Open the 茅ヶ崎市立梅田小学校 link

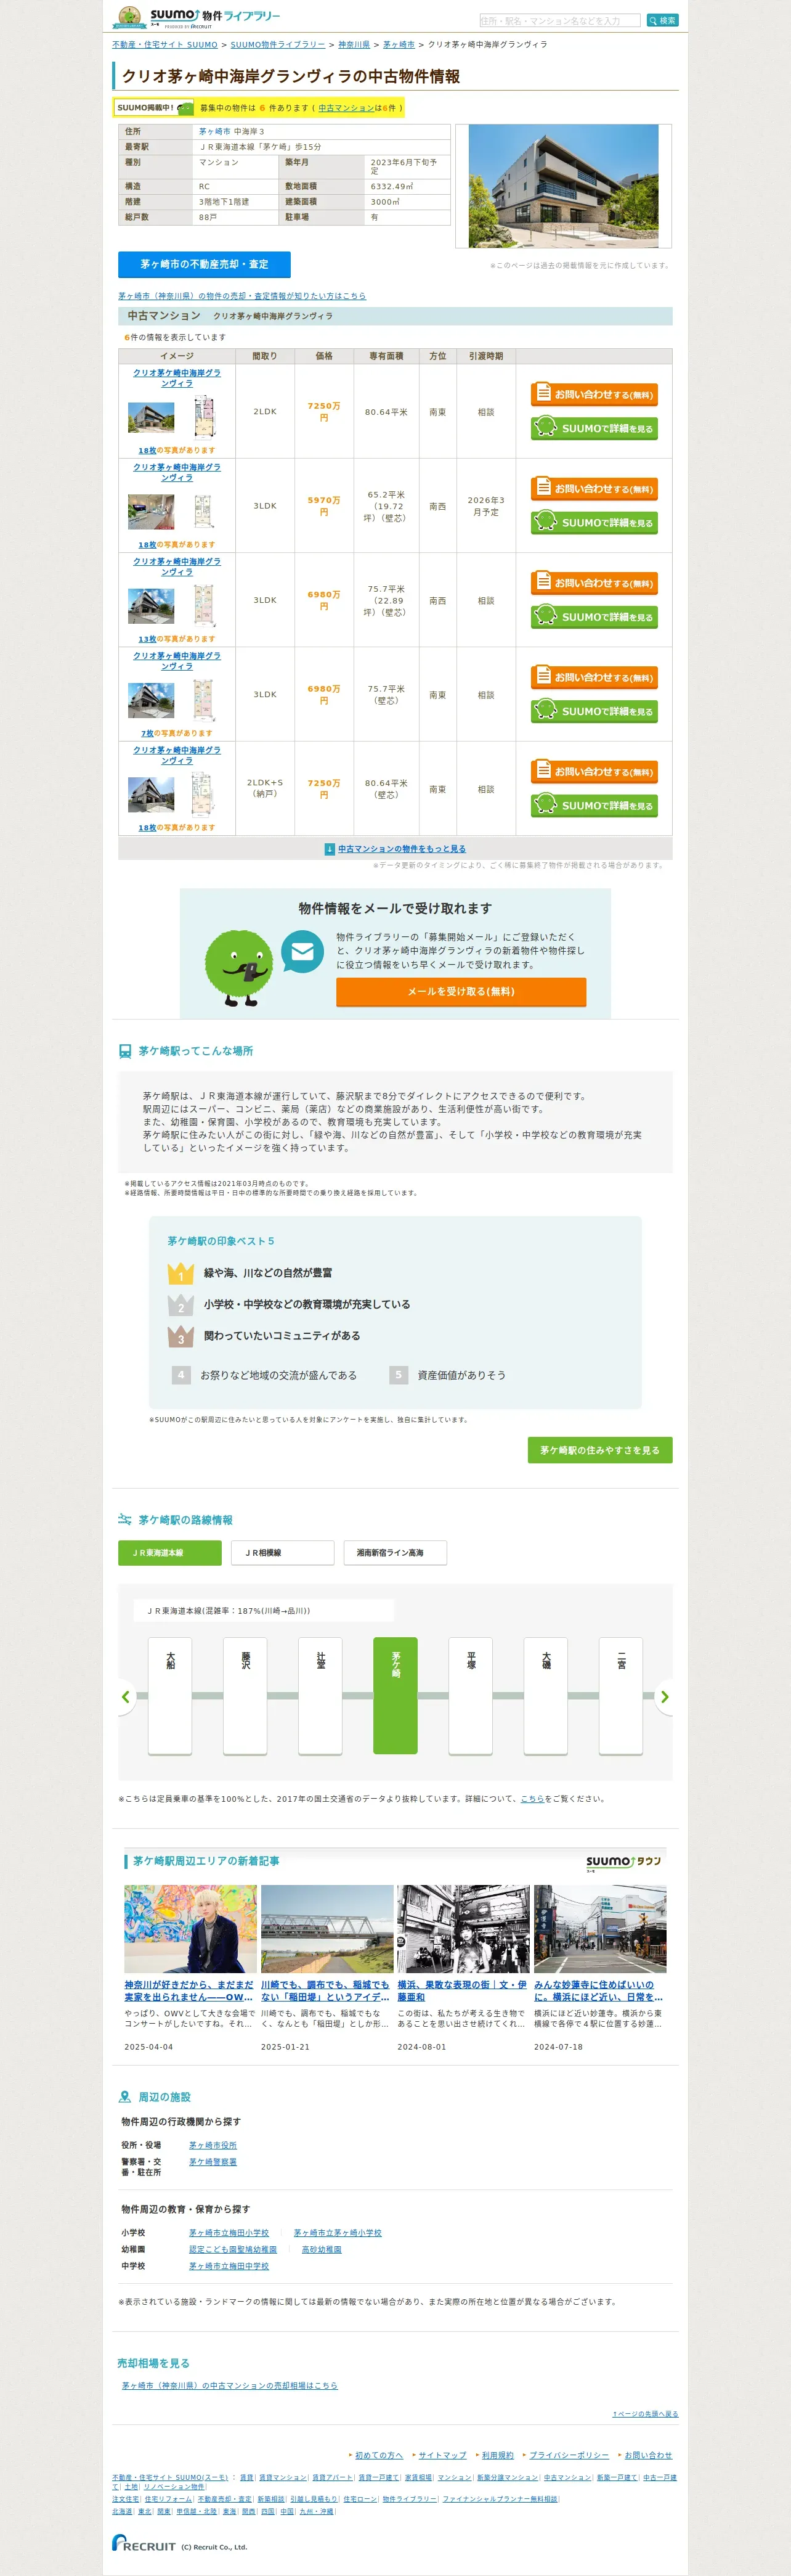coord(229,2233)
